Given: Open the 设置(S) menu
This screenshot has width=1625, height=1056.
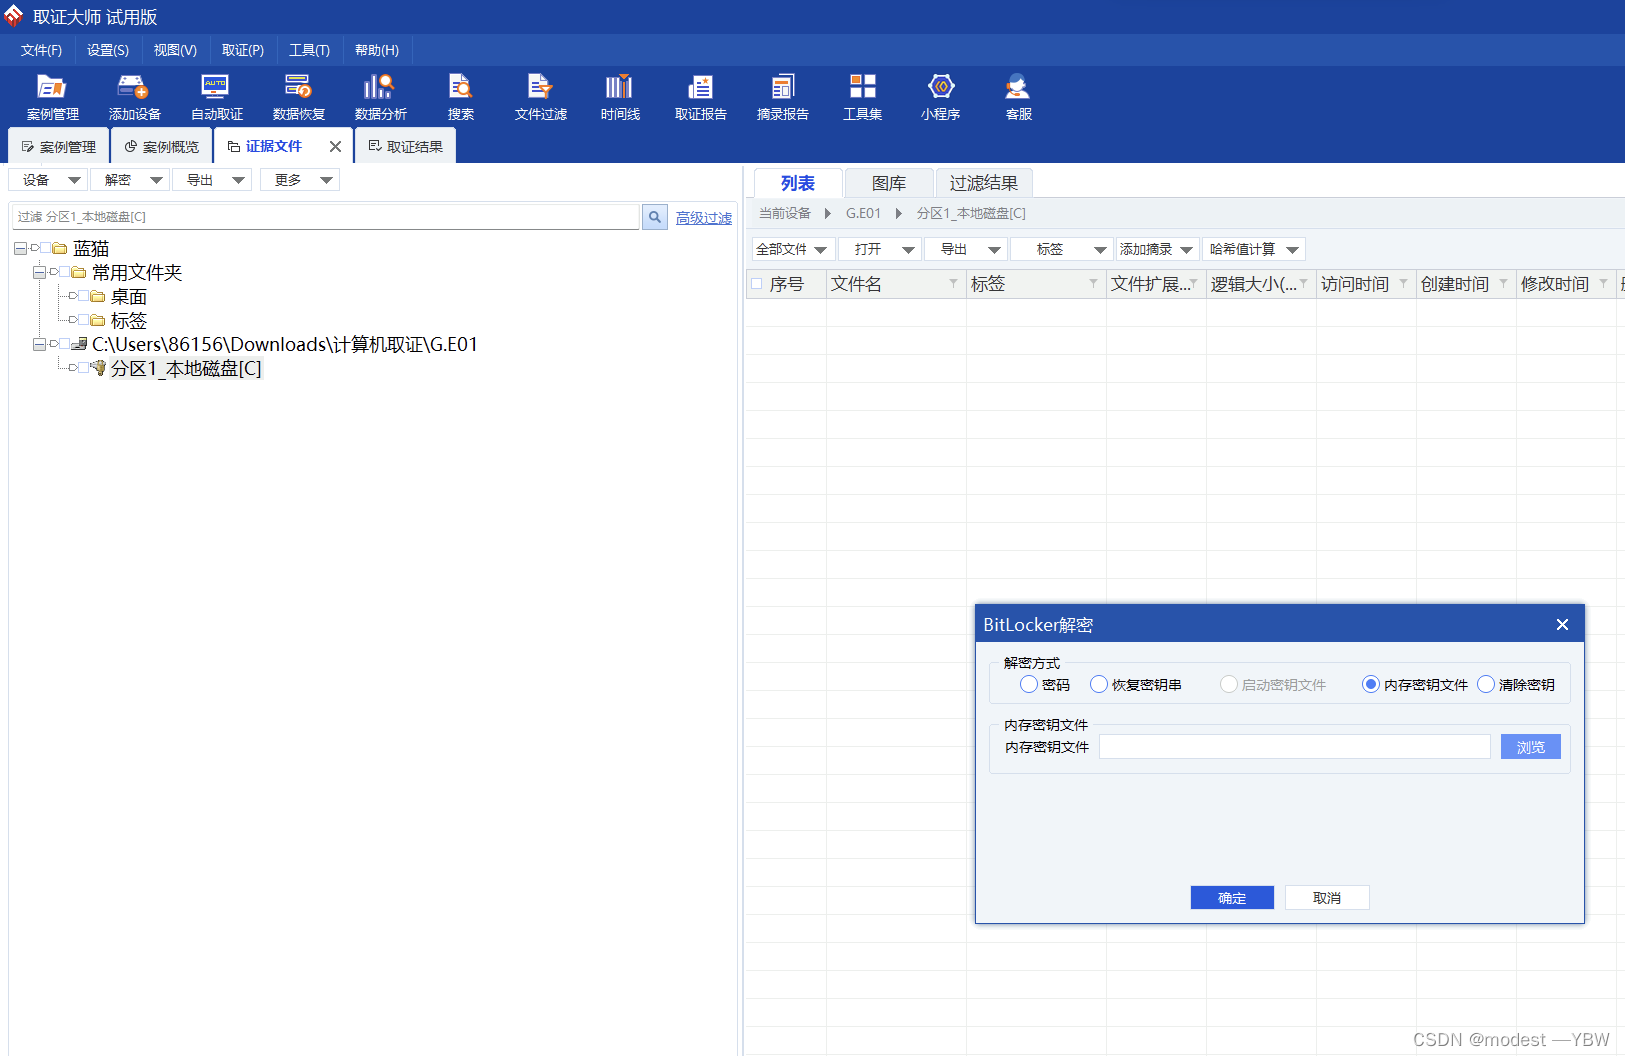Looking at the screenshot, I should pyautogui.click(x=108, y=50).
